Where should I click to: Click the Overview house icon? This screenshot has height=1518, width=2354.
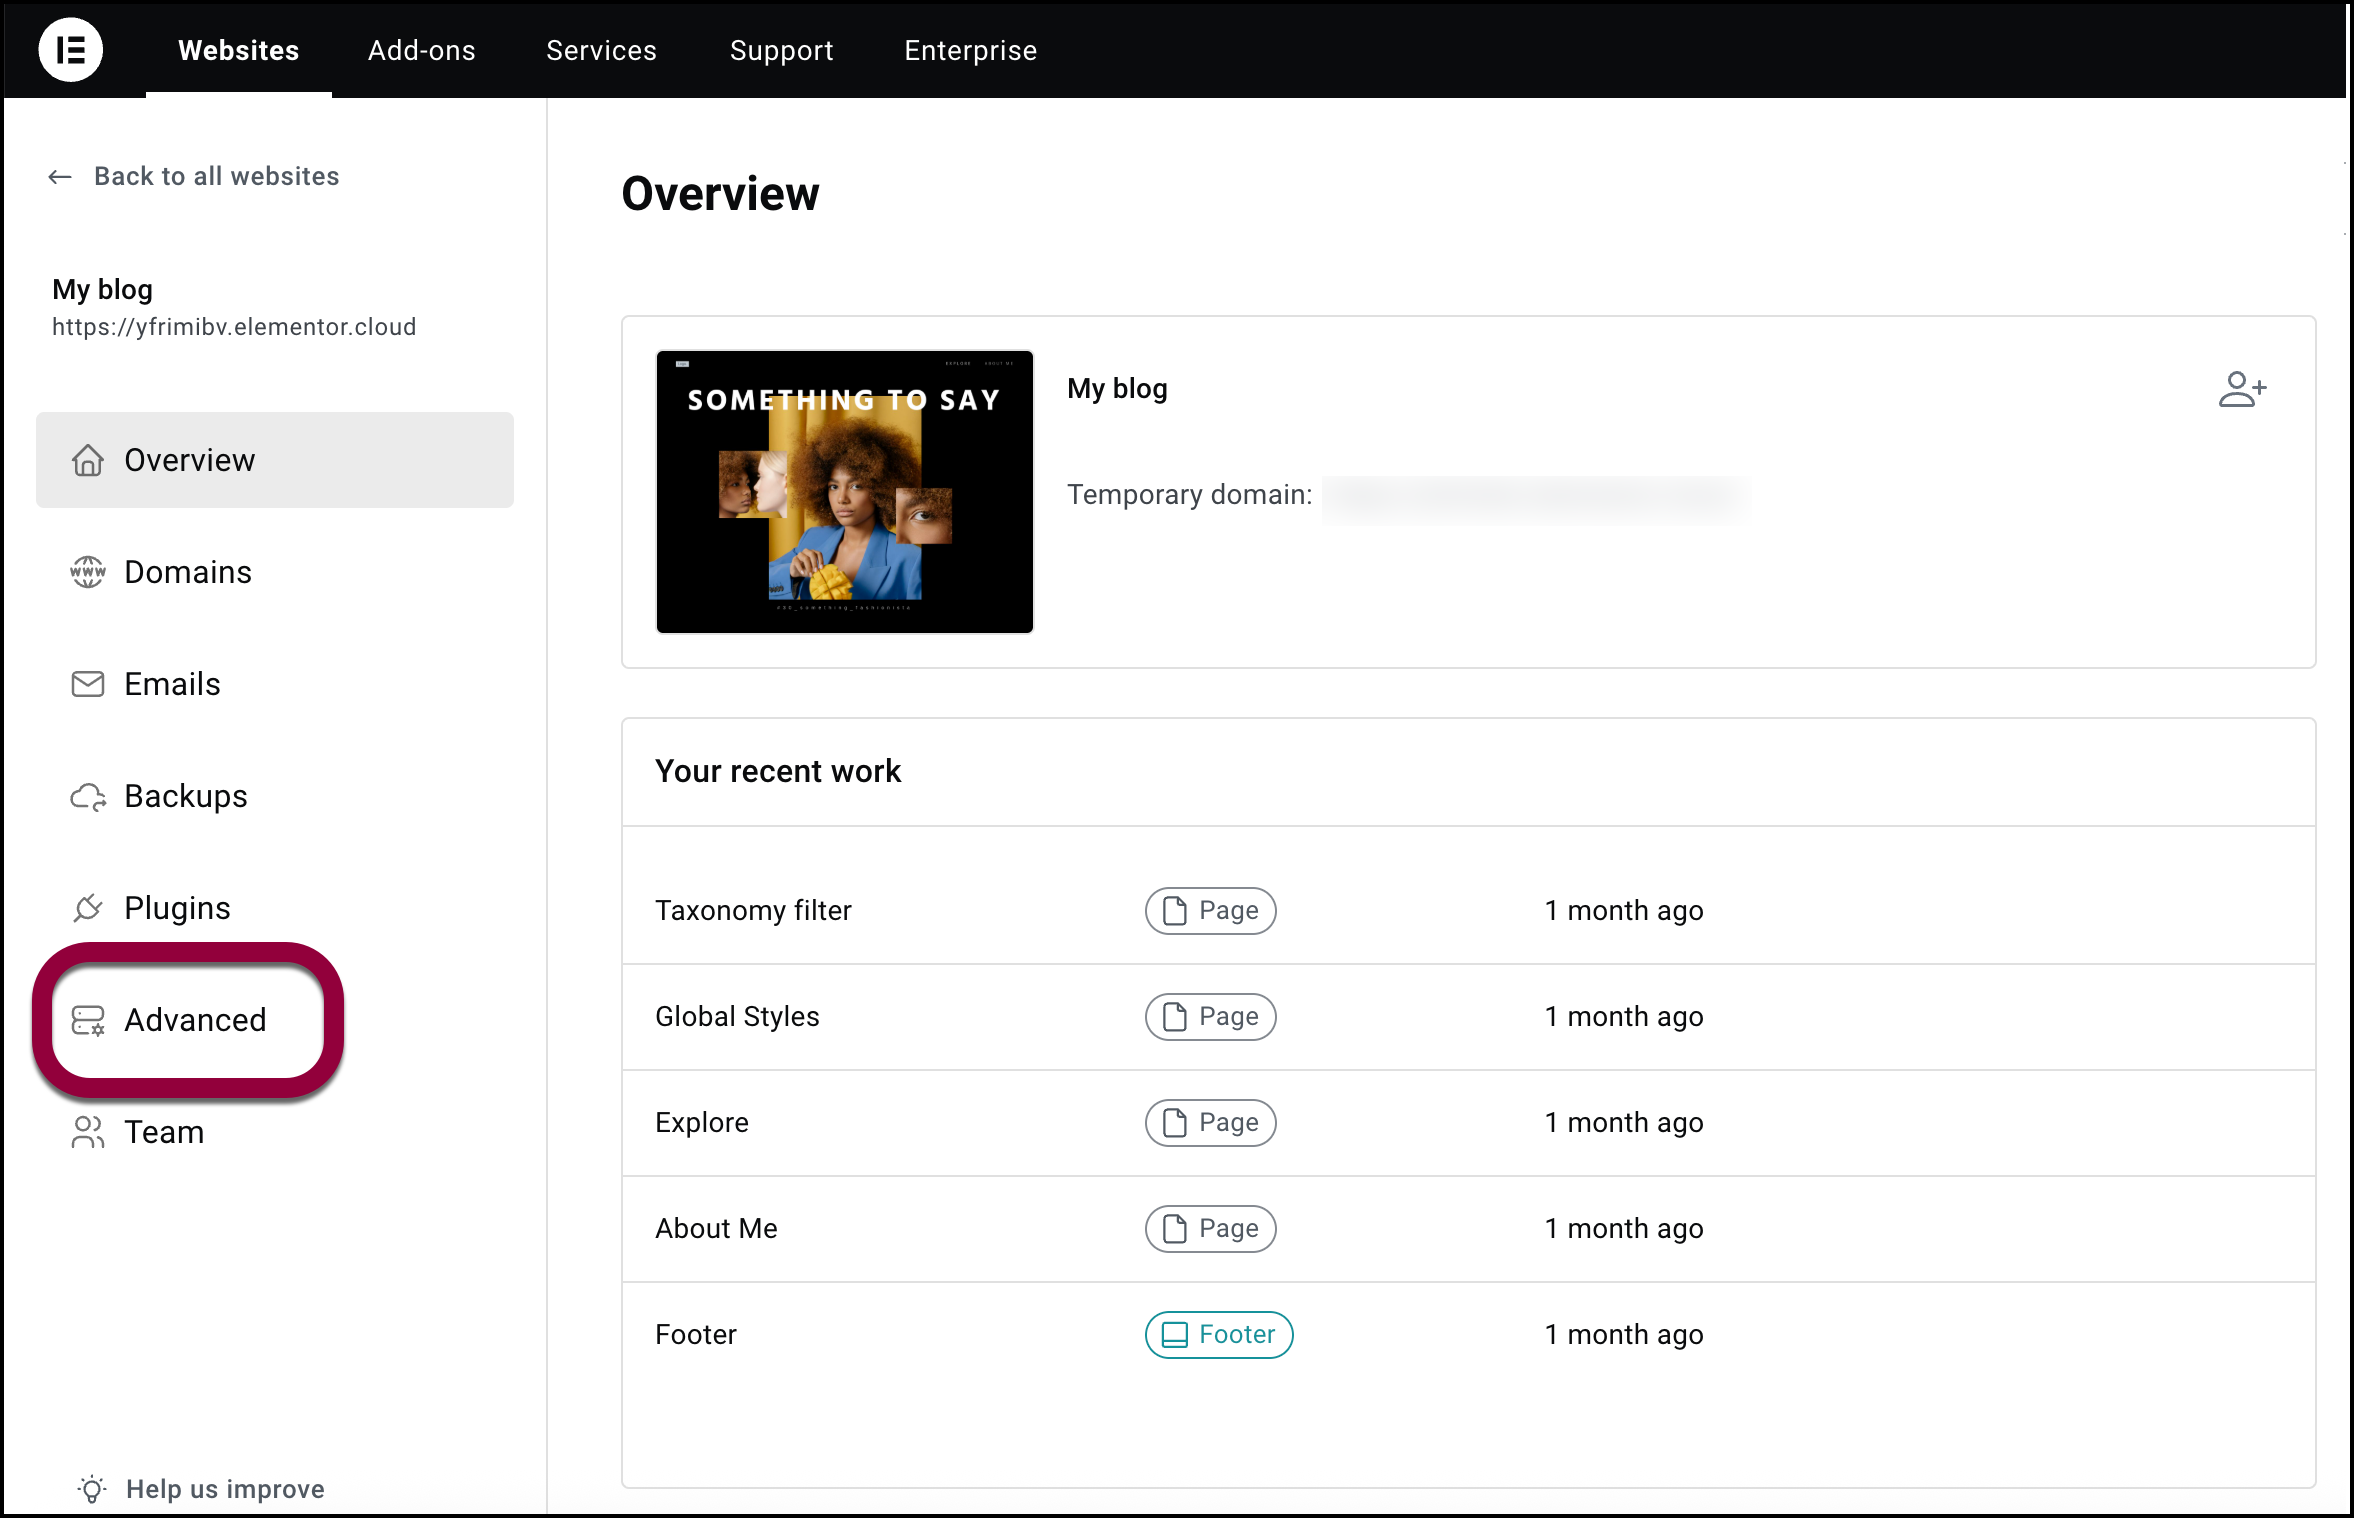pos(88,460)
